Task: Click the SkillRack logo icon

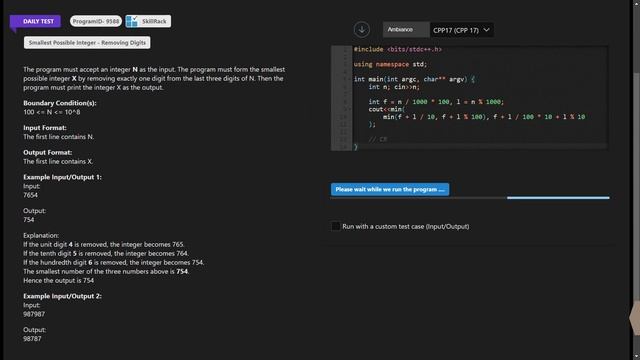Action: click(132, 21)
